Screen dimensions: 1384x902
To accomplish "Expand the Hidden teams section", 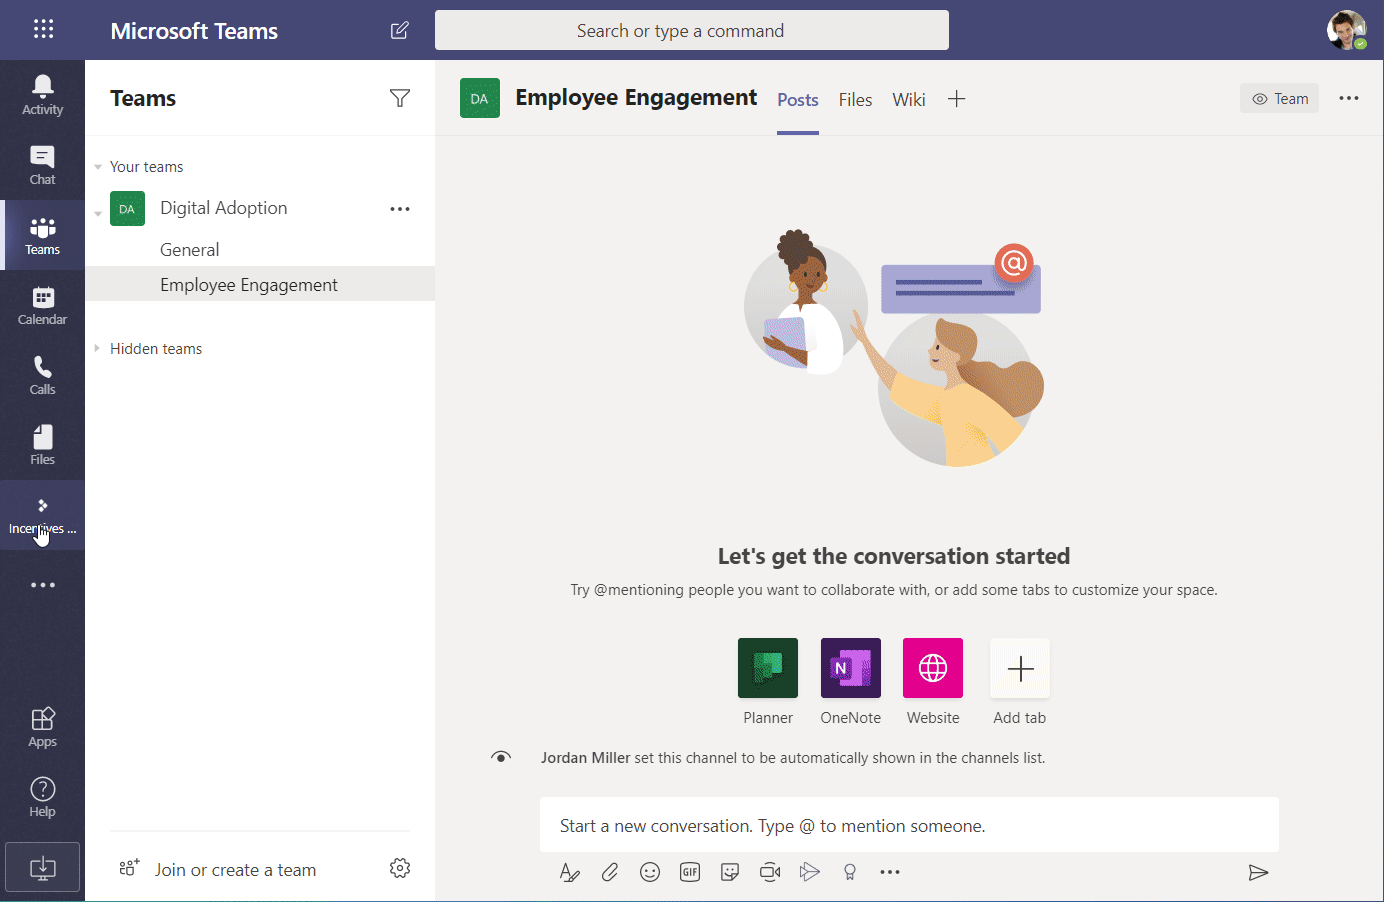I will pos(95,348).
